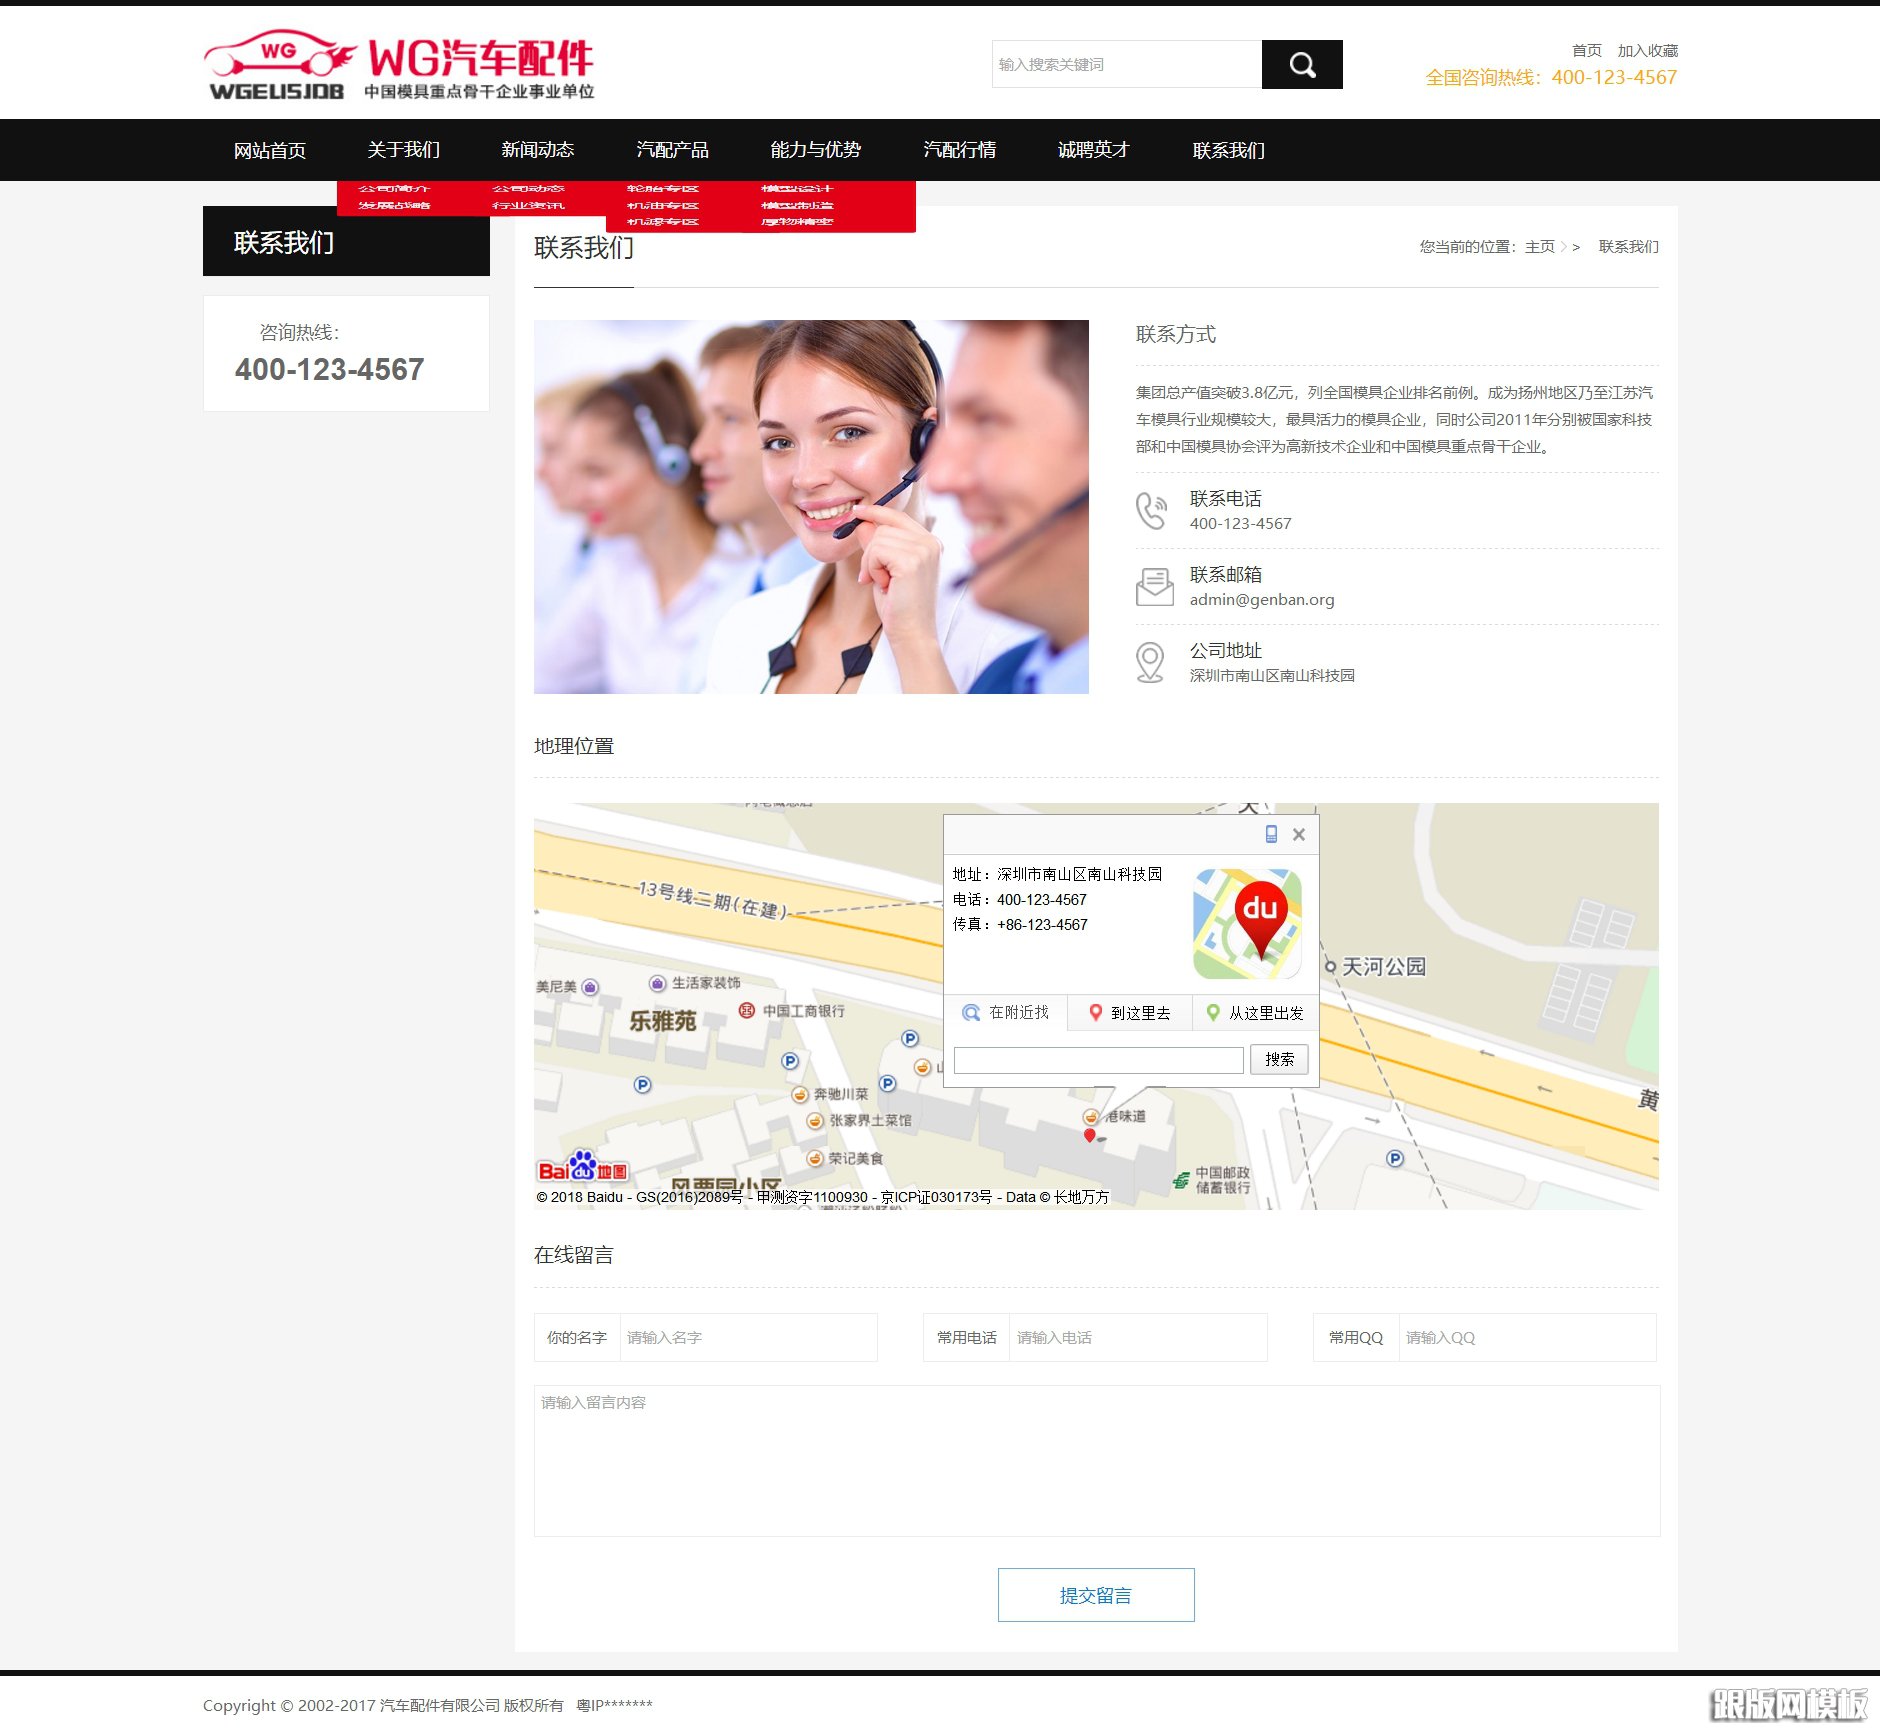Submit the form via 提交留言 button
The image size is (1880, 1728).
[x=1095, y=1596]
